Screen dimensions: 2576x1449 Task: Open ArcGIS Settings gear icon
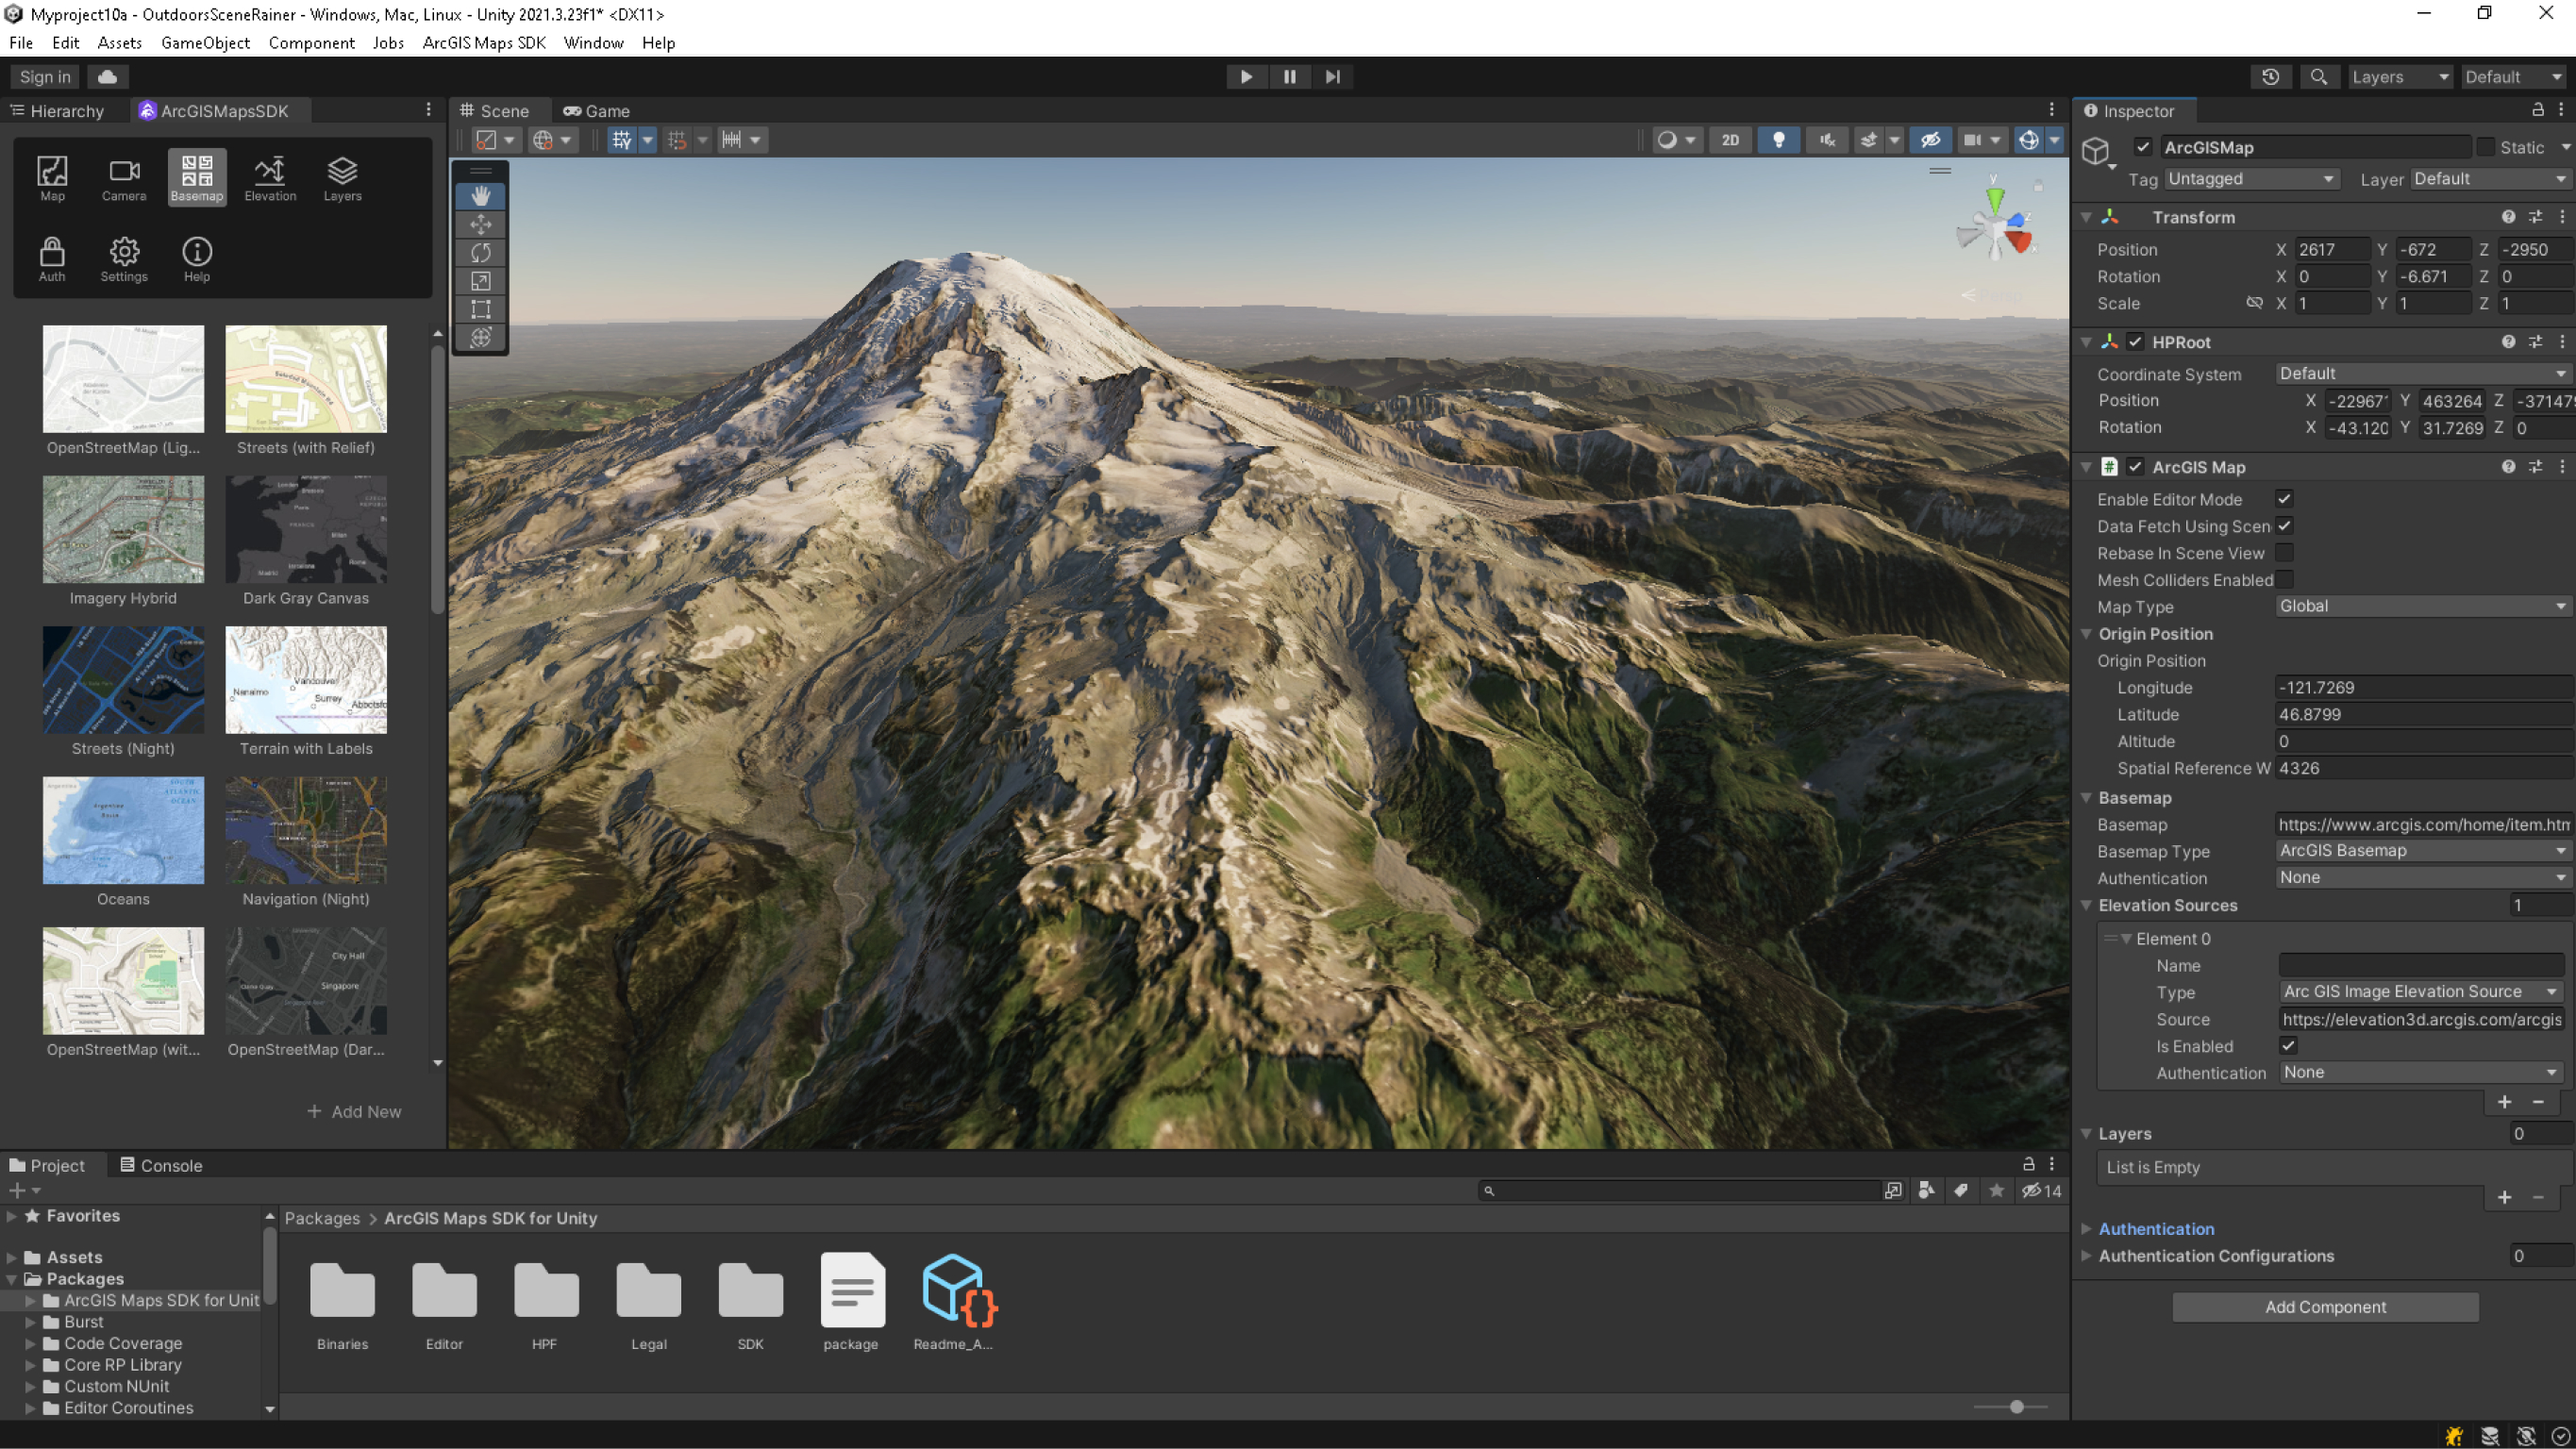pyautogui.click(x=124, y=259)
